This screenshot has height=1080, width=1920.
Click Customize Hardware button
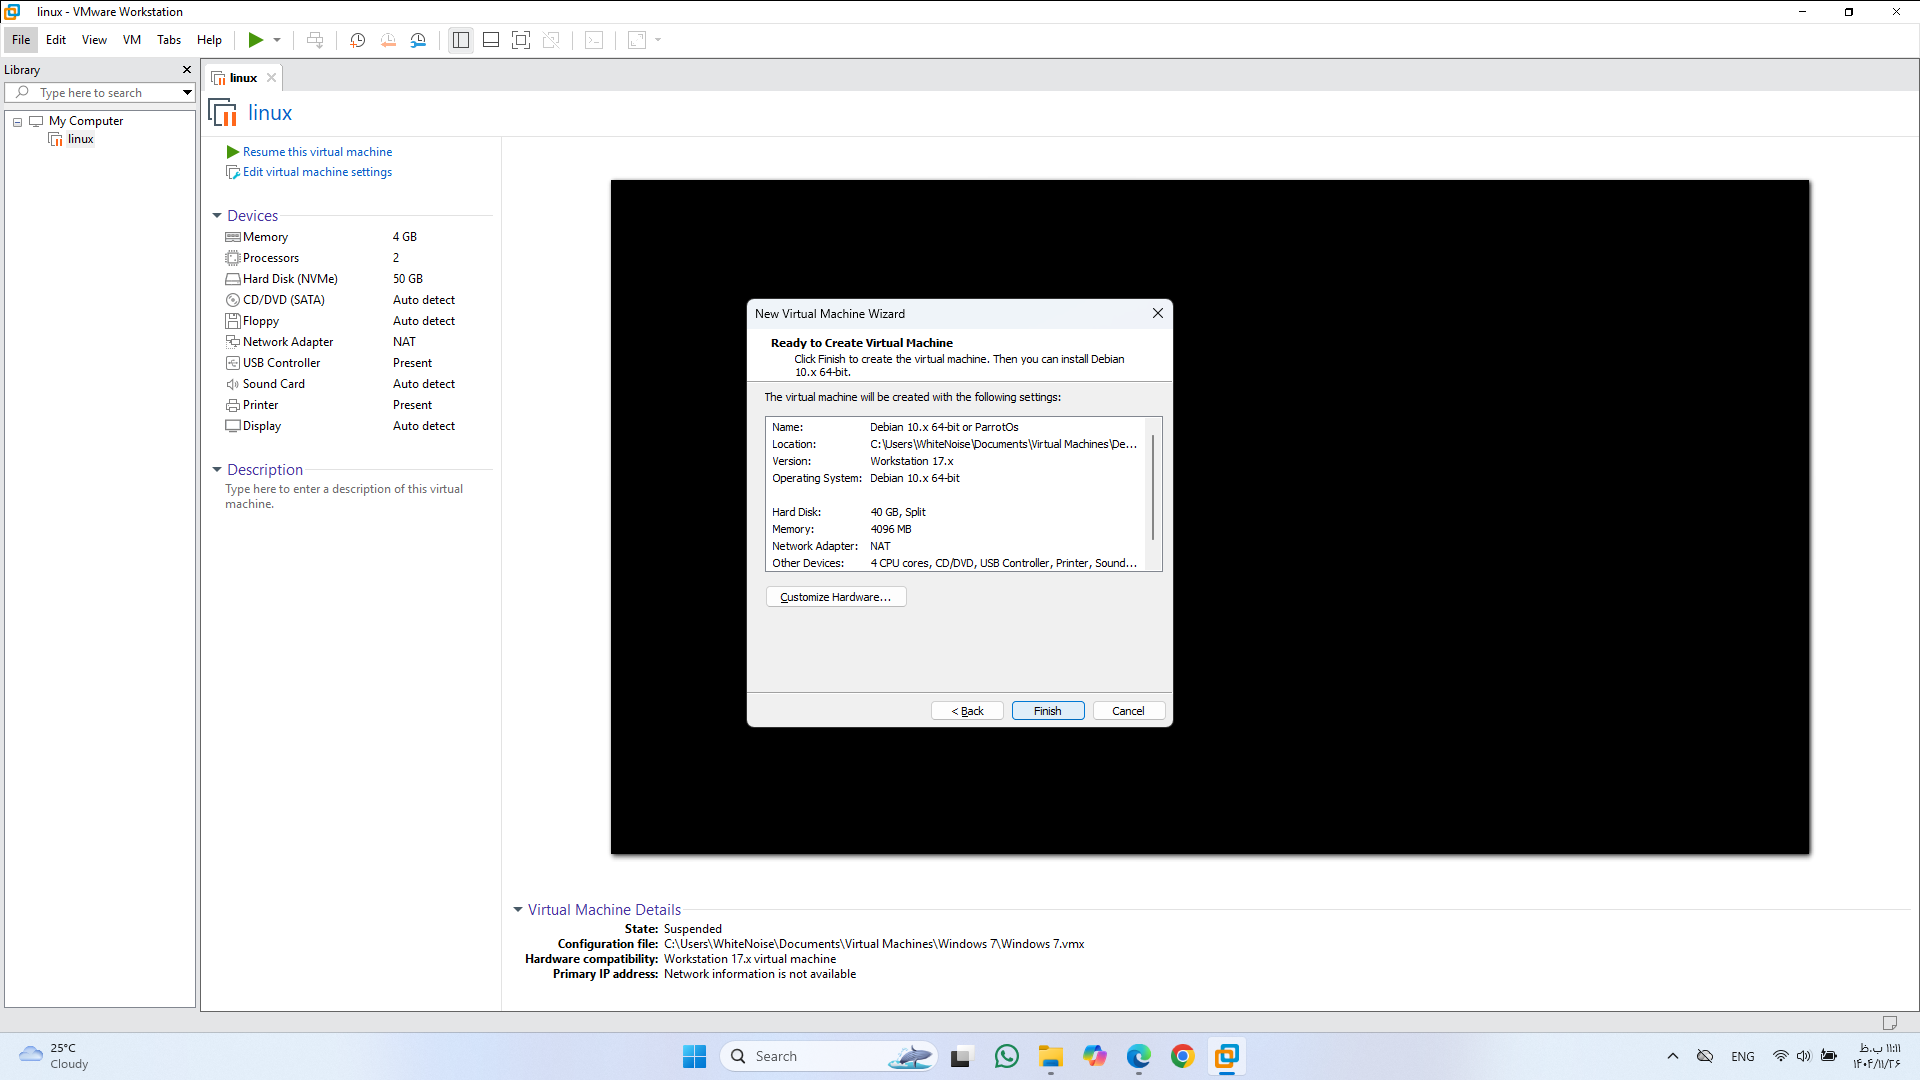pyautogui.click(x=835, y=597)
